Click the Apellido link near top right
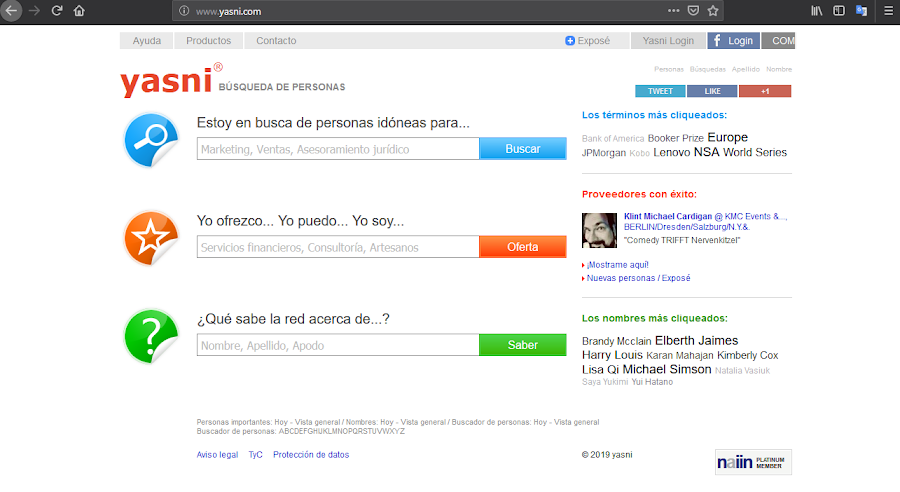900x492 pixels. coord(746,69)
